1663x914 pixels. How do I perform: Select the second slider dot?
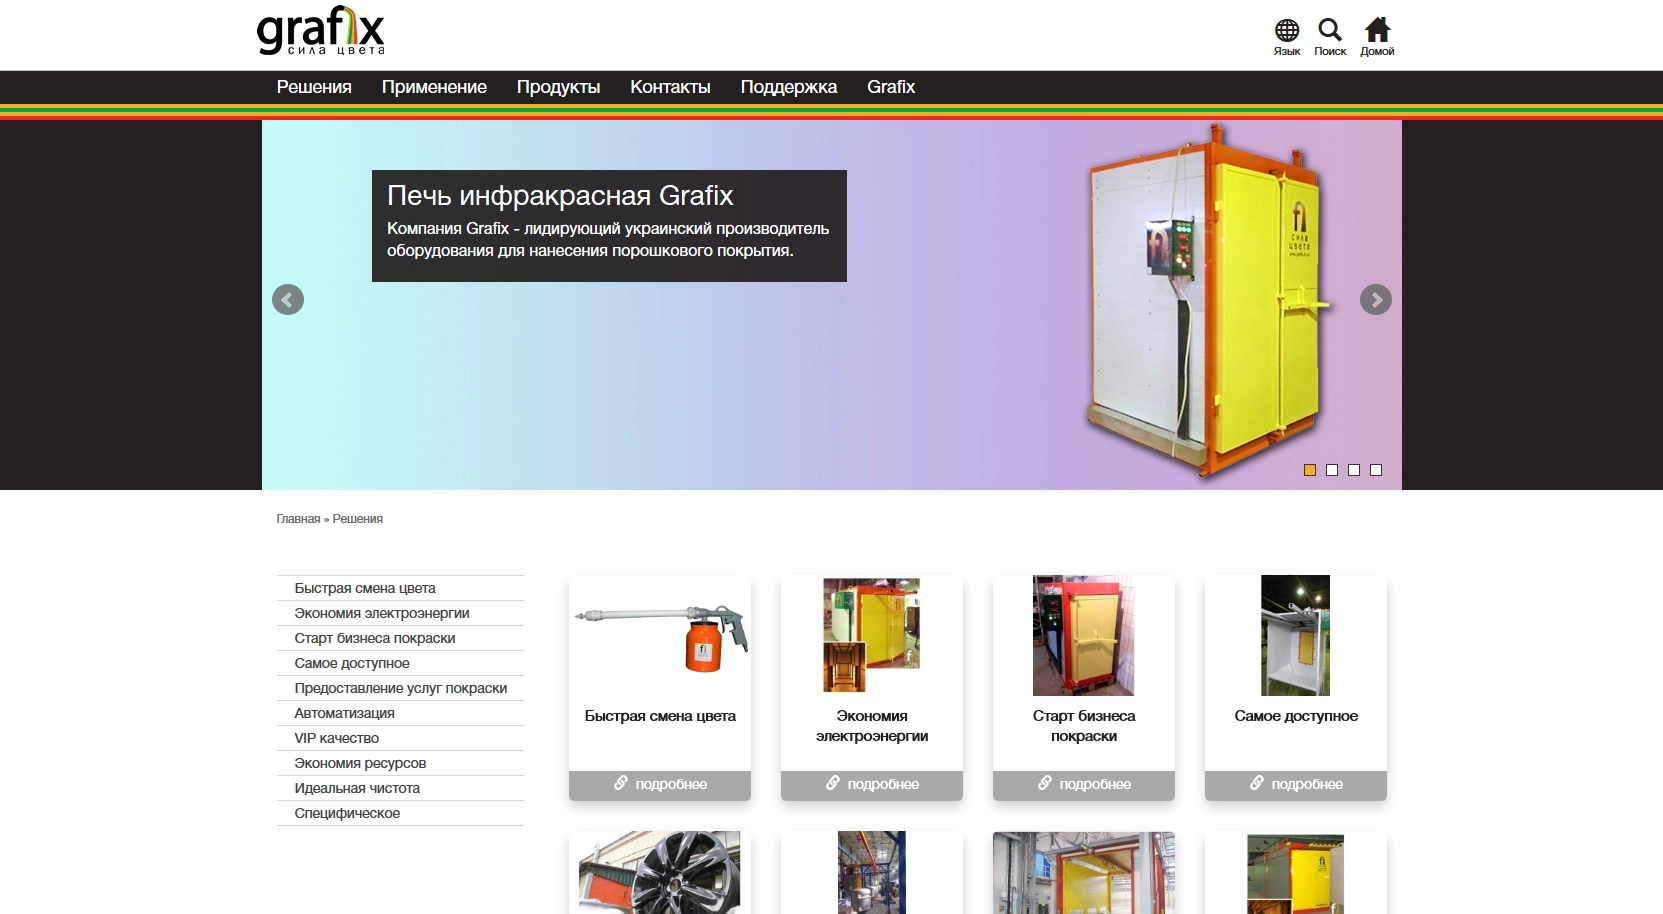1332,470
